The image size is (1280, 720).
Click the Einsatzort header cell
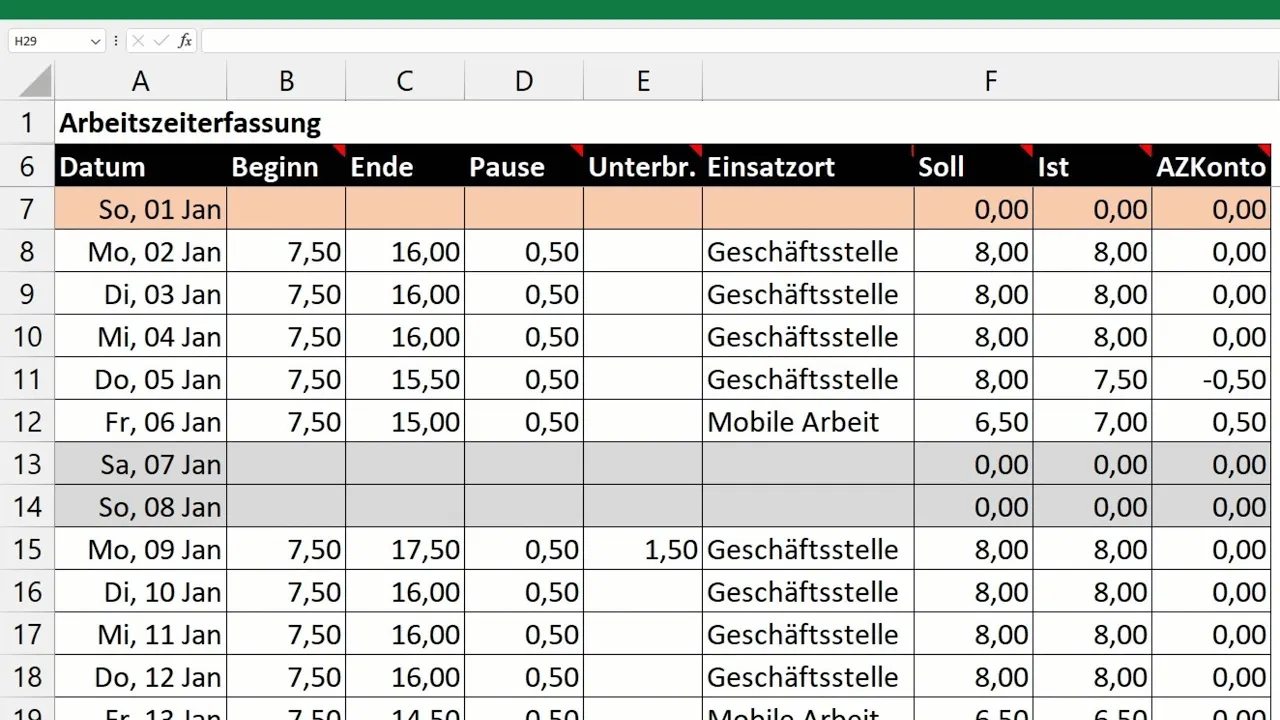tap(808, 166)
